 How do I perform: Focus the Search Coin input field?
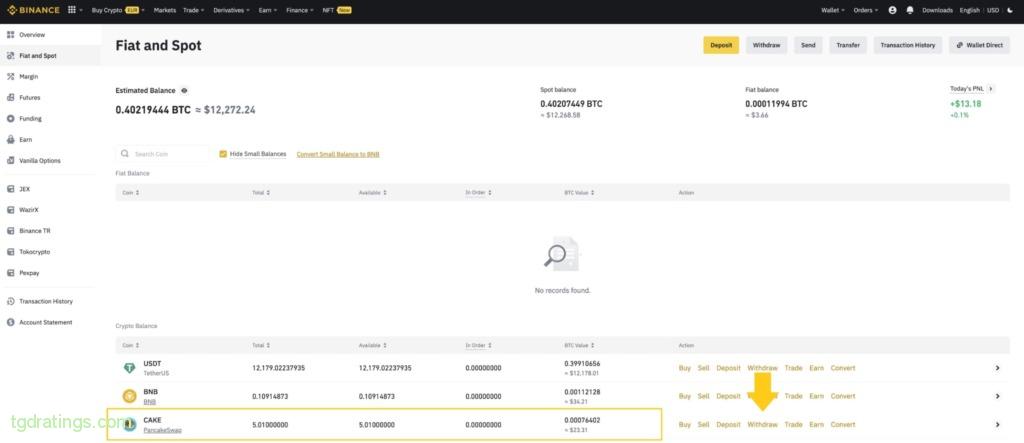coord(163,154)
